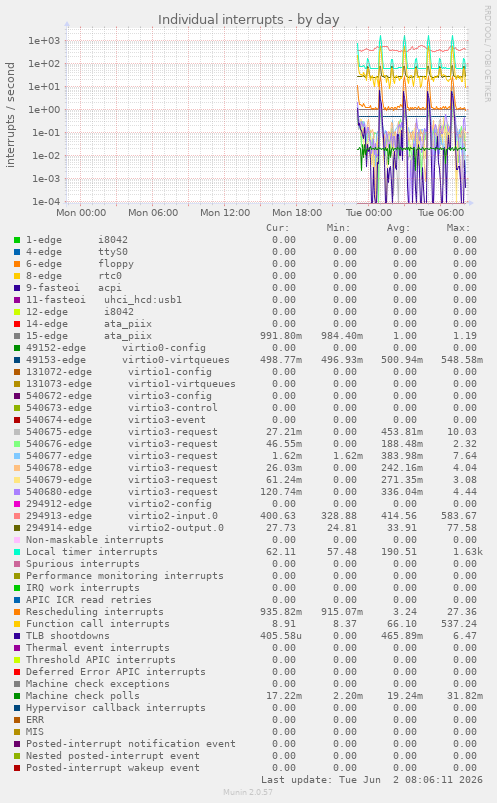This screenshot has height=803, width=497.
Task: Click the swatch for 540680-edge virtio3-request
Action: tap(17, 492)
